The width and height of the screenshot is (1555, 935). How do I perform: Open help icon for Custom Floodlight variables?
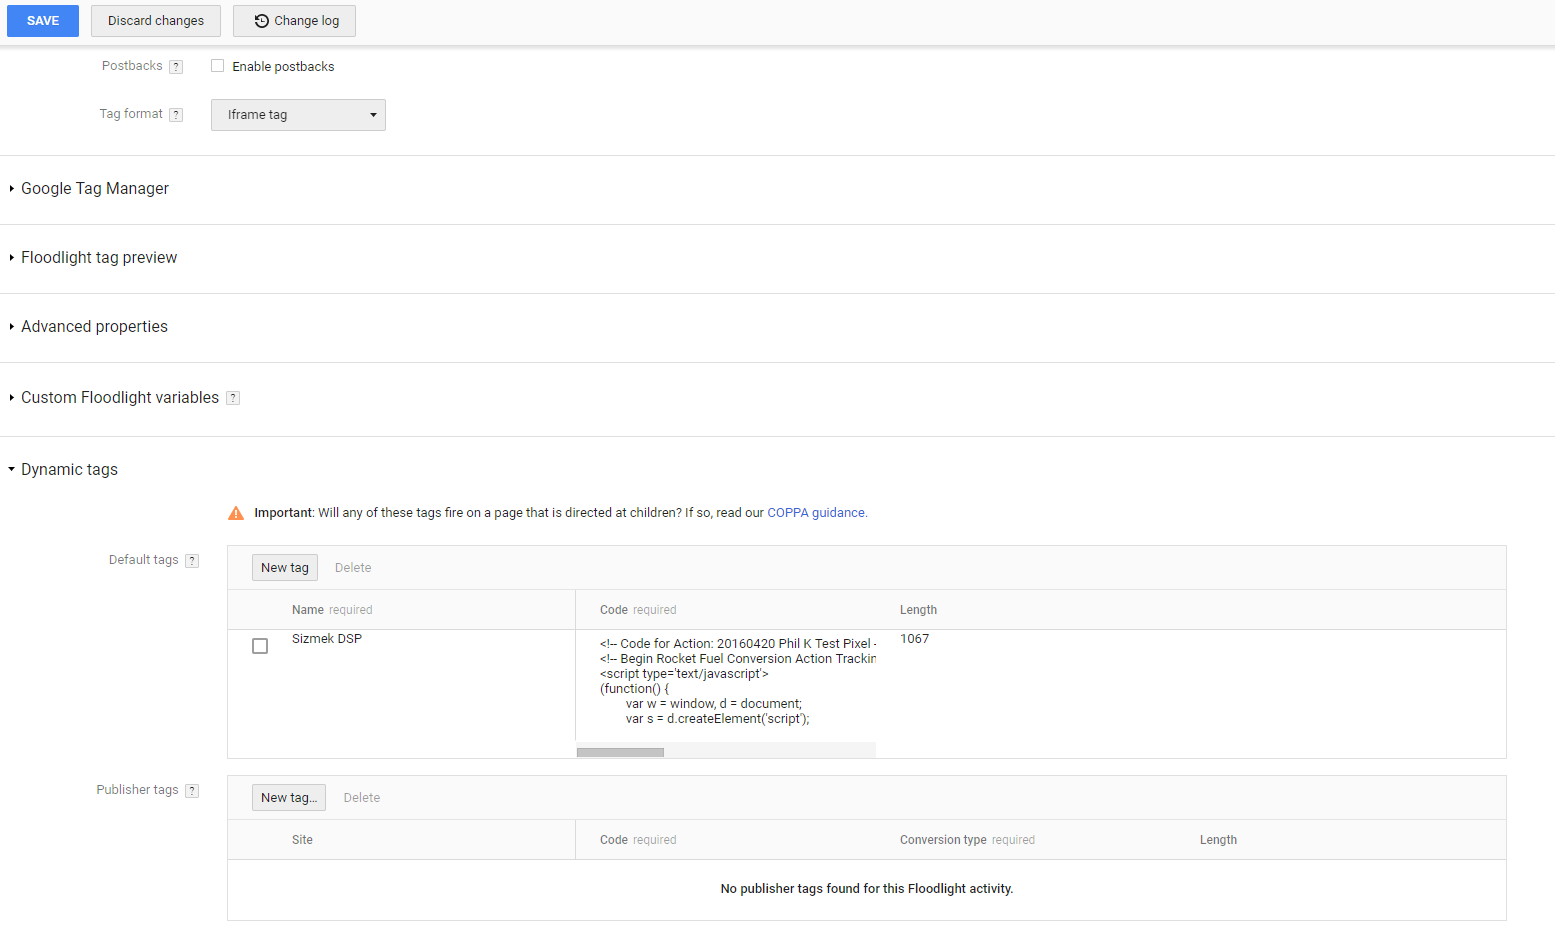(x=233, y=398)
